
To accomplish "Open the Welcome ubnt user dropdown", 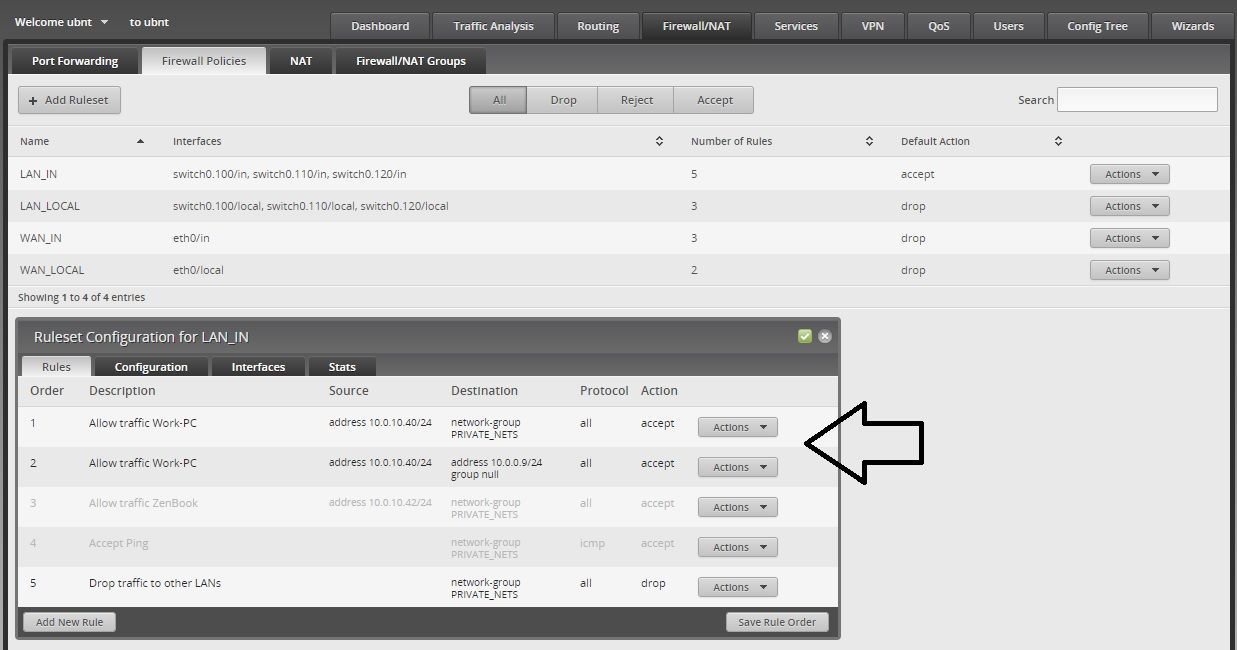I will click(104, 22).
